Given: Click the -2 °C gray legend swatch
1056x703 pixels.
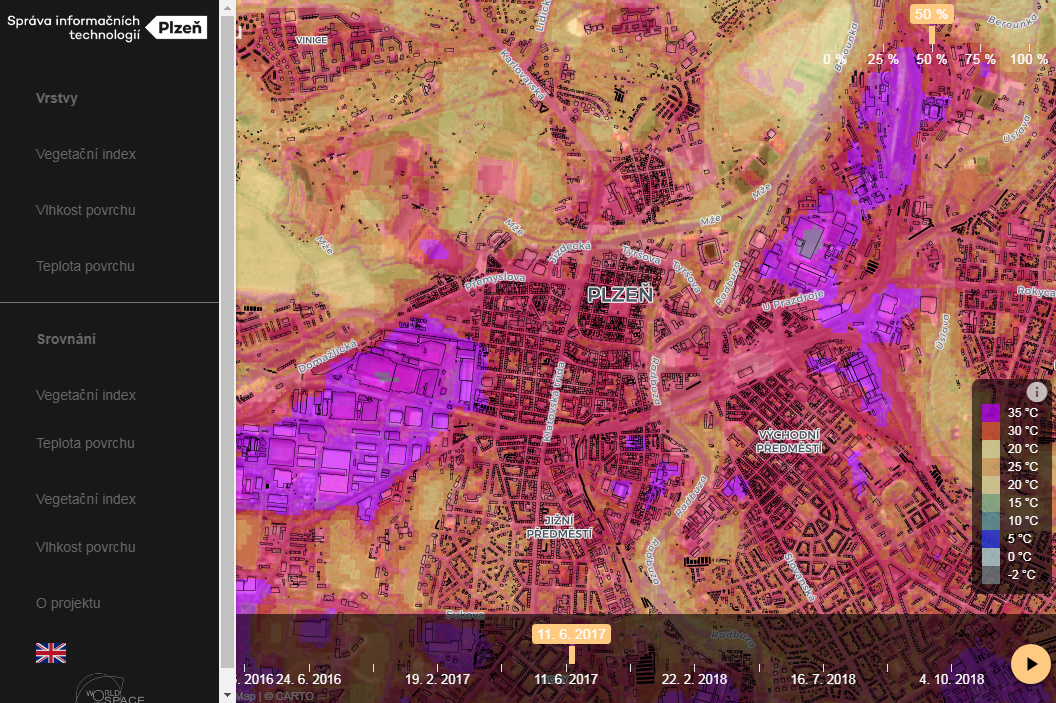Looking at the screenshot, I should pos(991,575).
